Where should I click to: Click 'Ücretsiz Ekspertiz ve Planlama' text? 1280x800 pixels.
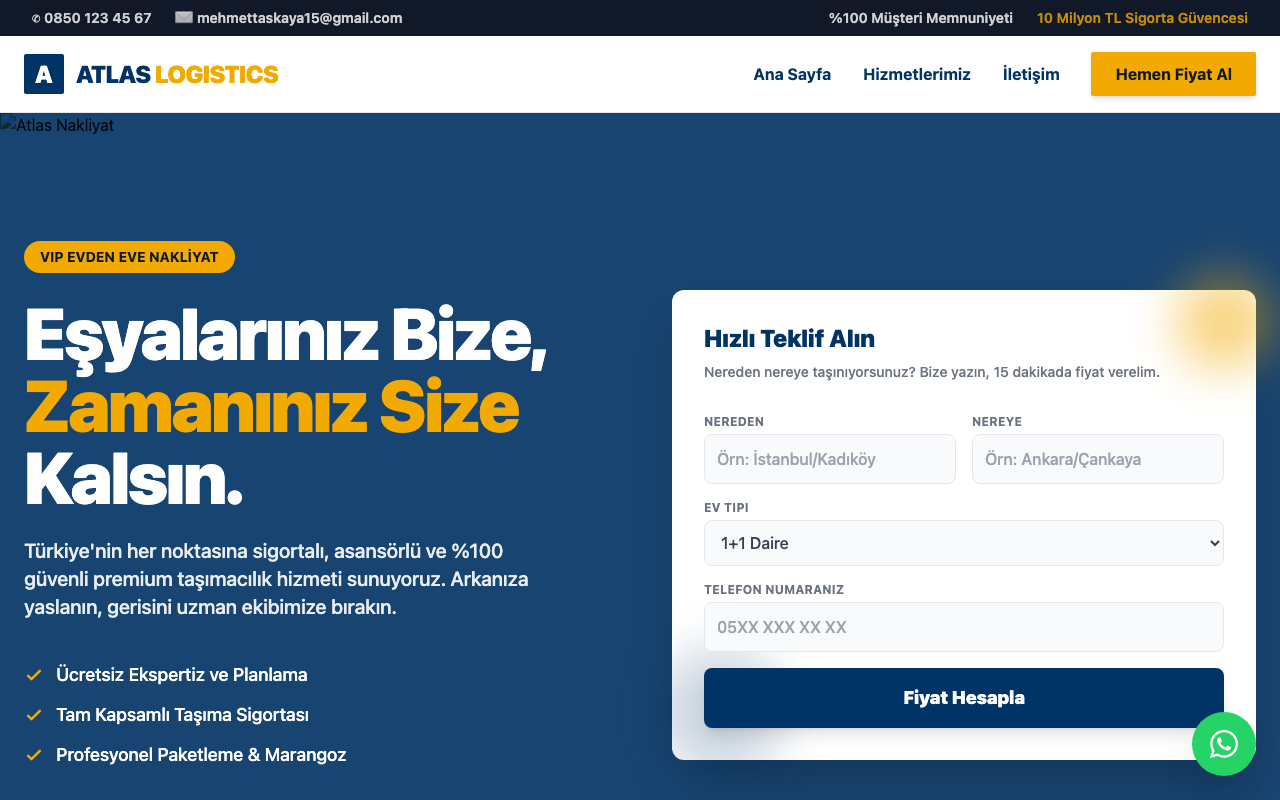point(182,675)
